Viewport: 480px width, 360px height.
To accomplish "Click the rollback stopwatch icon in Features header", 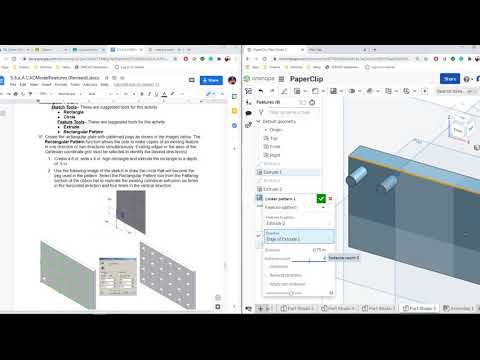I will pyautogui.click(x=312, y=102).
